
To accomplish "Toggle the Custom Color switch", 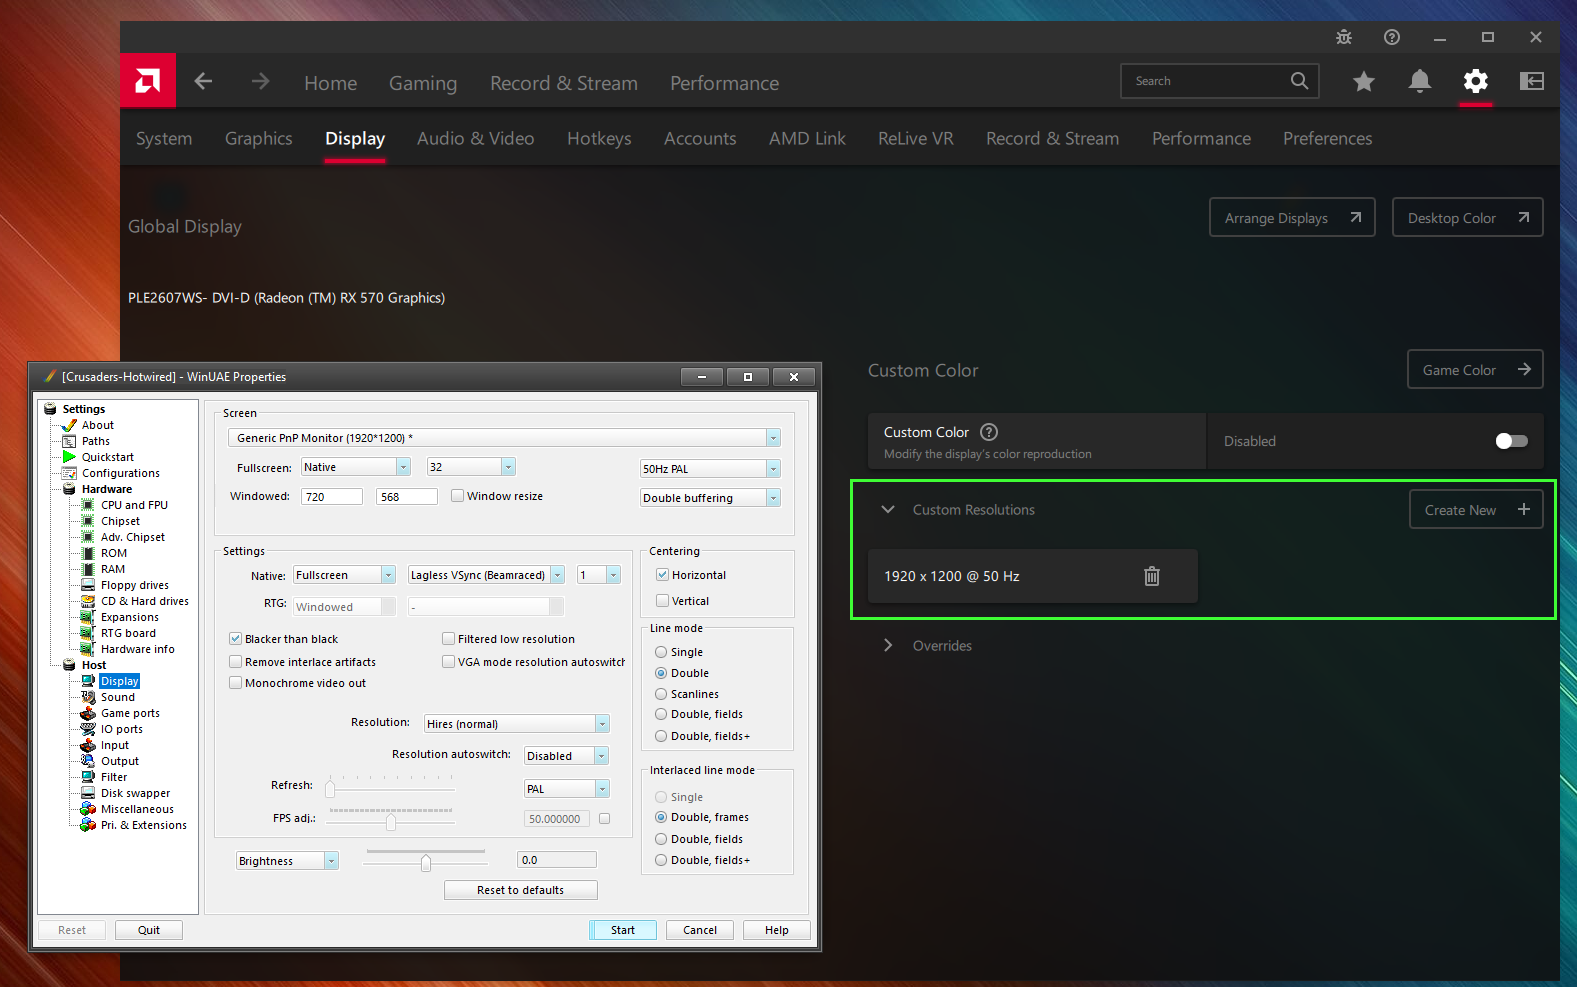I will tap(1511, 441).
